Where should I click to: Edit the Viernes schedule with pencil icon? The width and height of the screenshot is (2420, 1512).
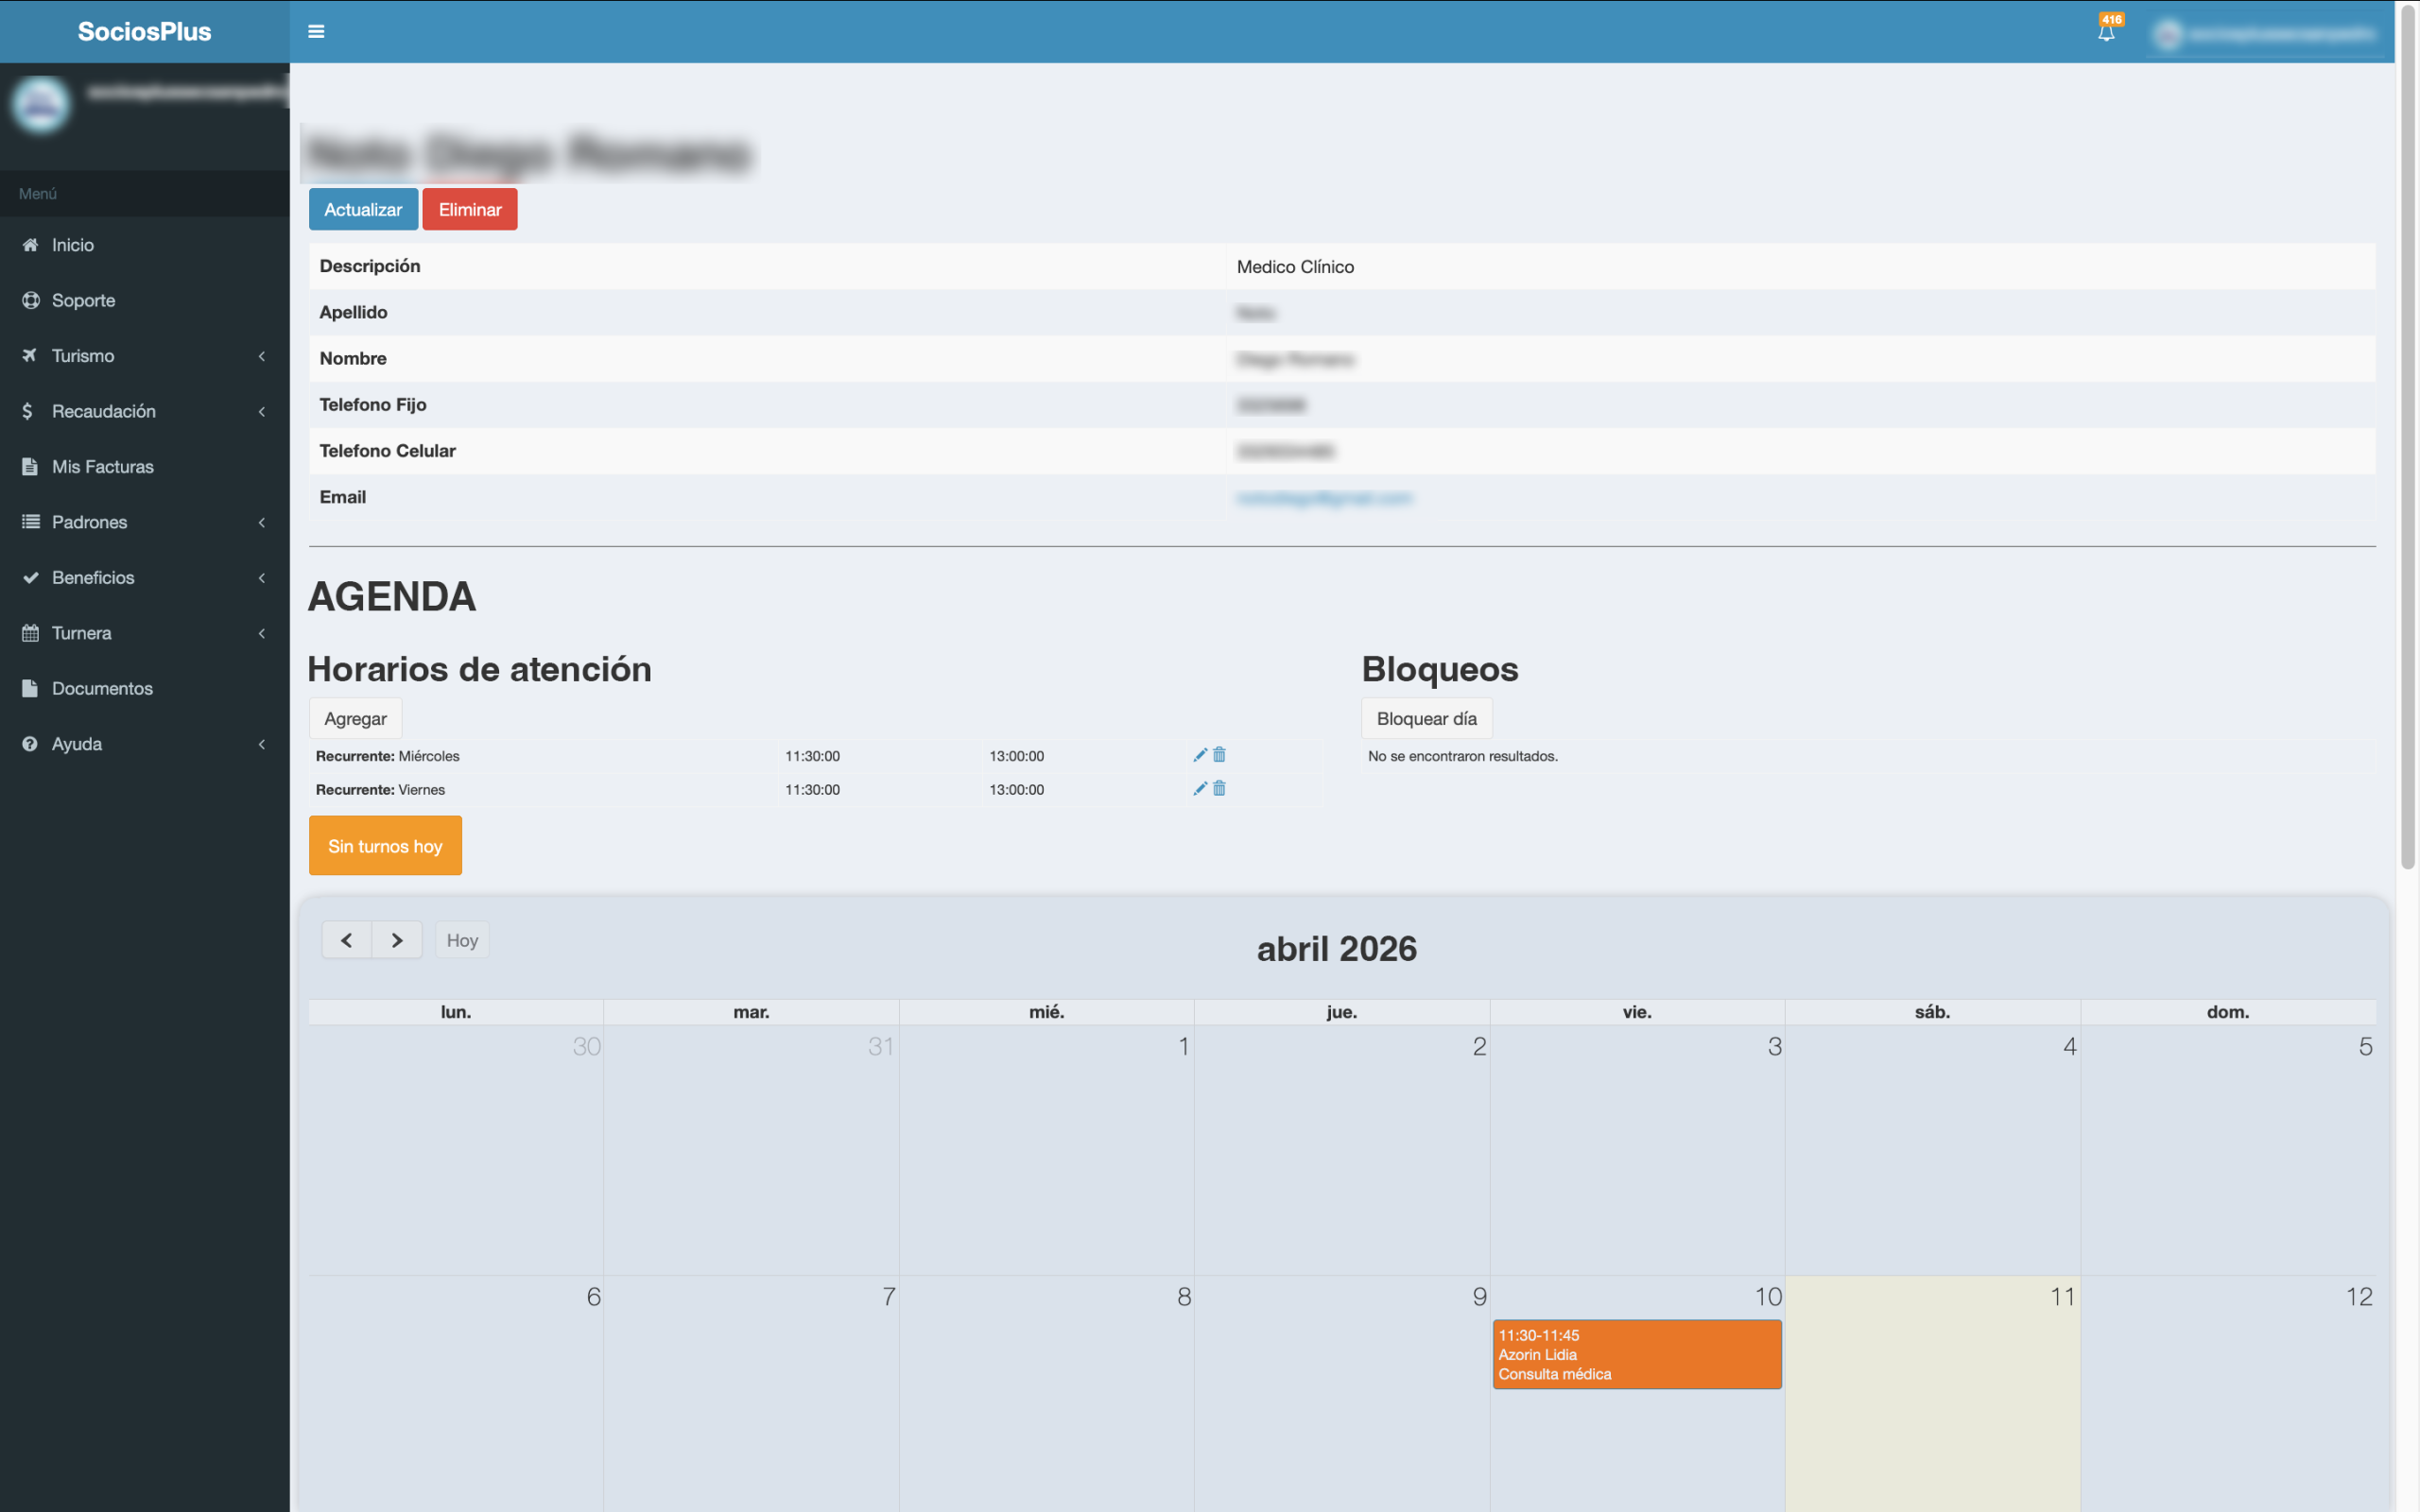(1200, 789)
